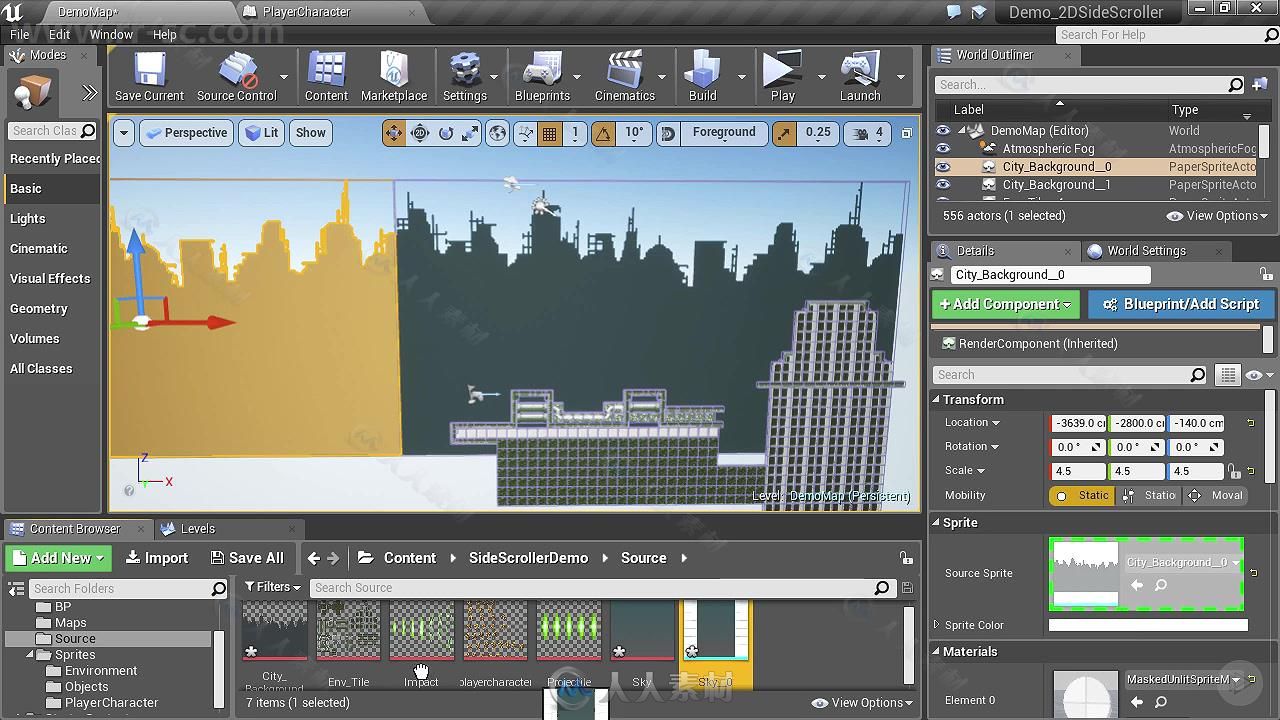Reset Location to default yellow arrow
Viewport: 1280px width, 720px height.
[1250, 423]
